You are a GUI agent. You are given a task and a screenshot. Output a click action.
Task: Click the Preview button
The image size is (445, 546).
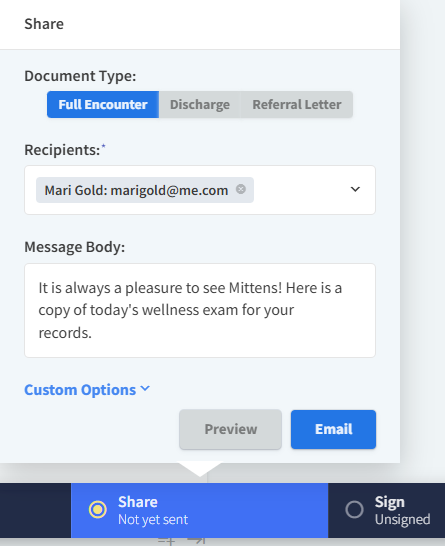click(231, 429)
